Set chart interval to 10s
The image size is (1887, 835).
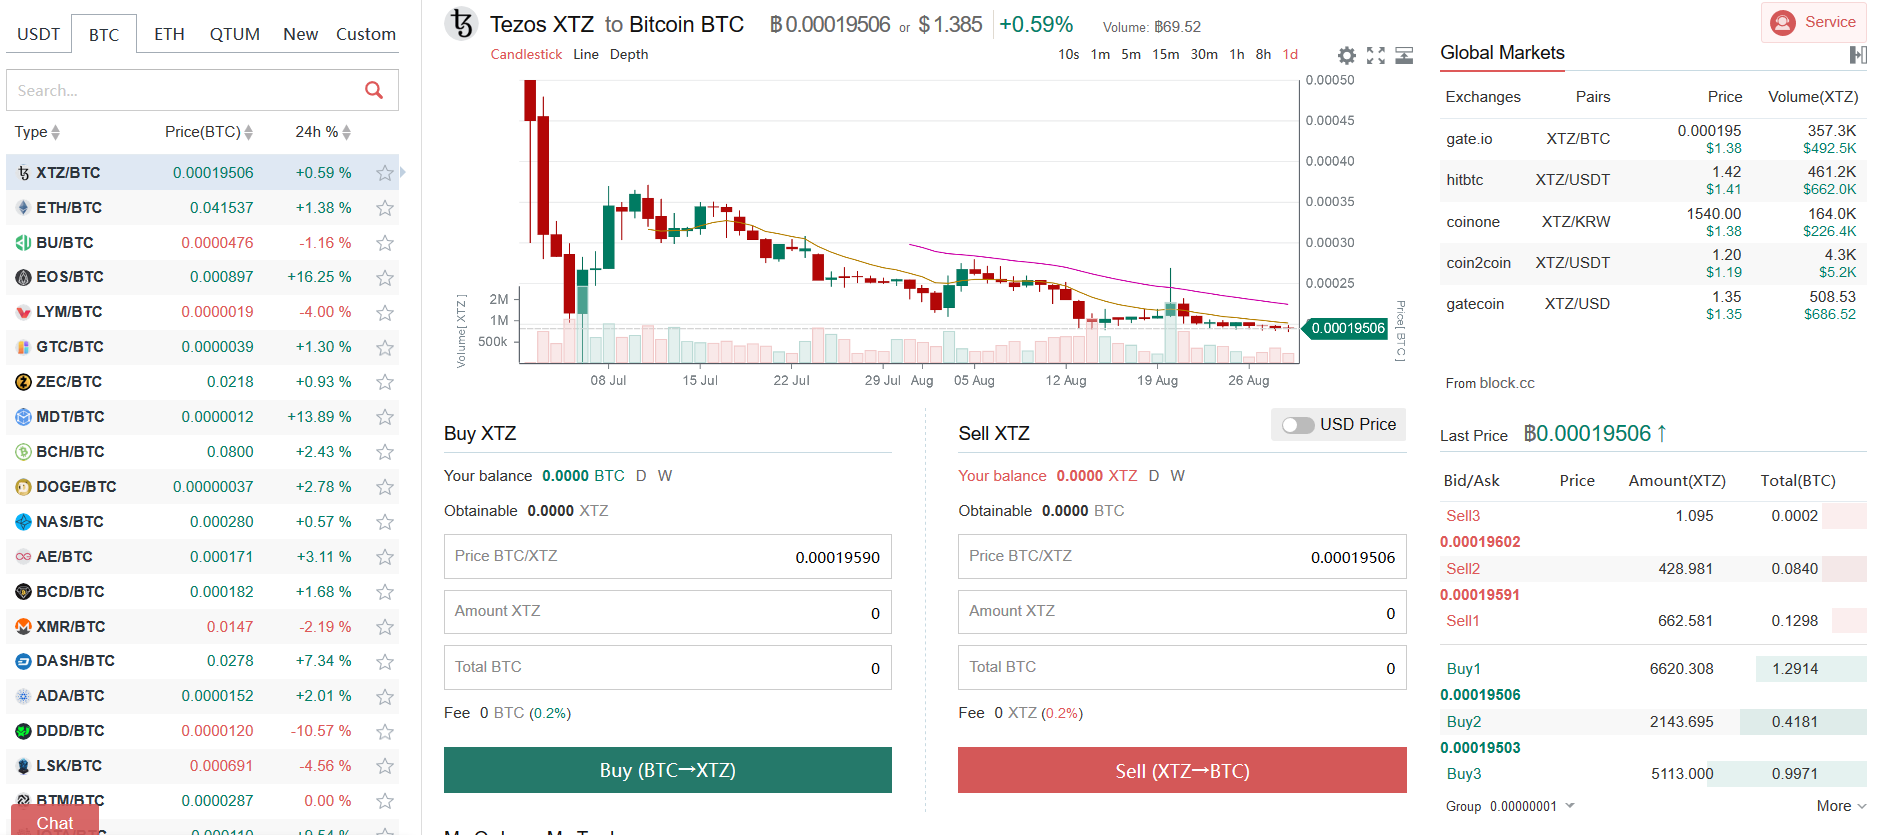click(1069, 55)
